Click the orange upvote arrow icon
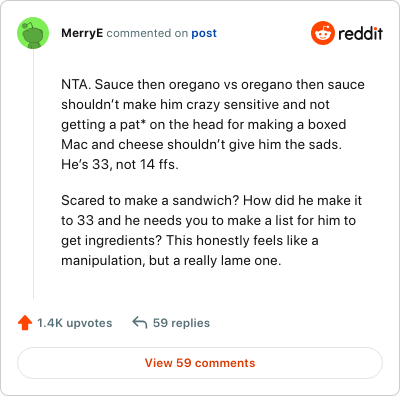The image size is (400, 396). [25, 323]
